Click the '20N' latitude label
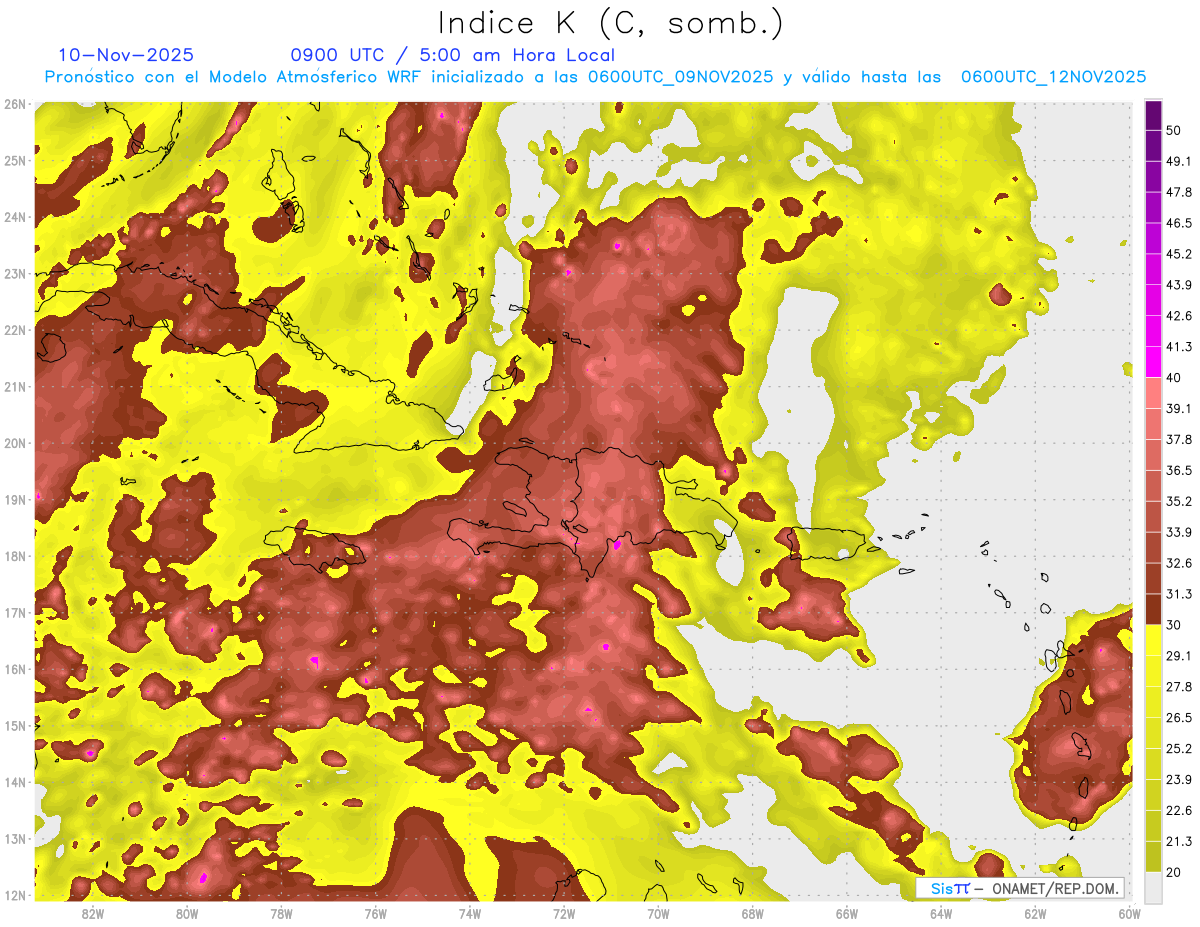 (15, 443)
